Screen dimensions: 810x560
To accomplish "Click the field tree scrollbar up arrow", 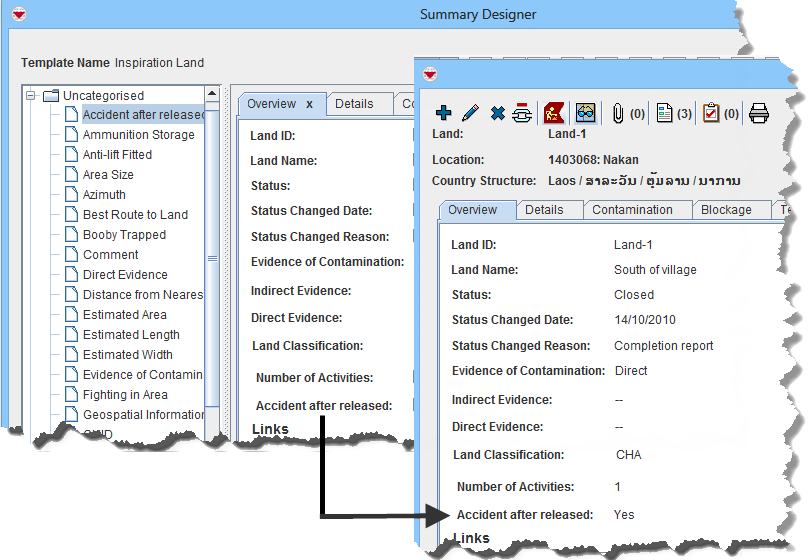I will pyautogui.click(x=212, y=93).
